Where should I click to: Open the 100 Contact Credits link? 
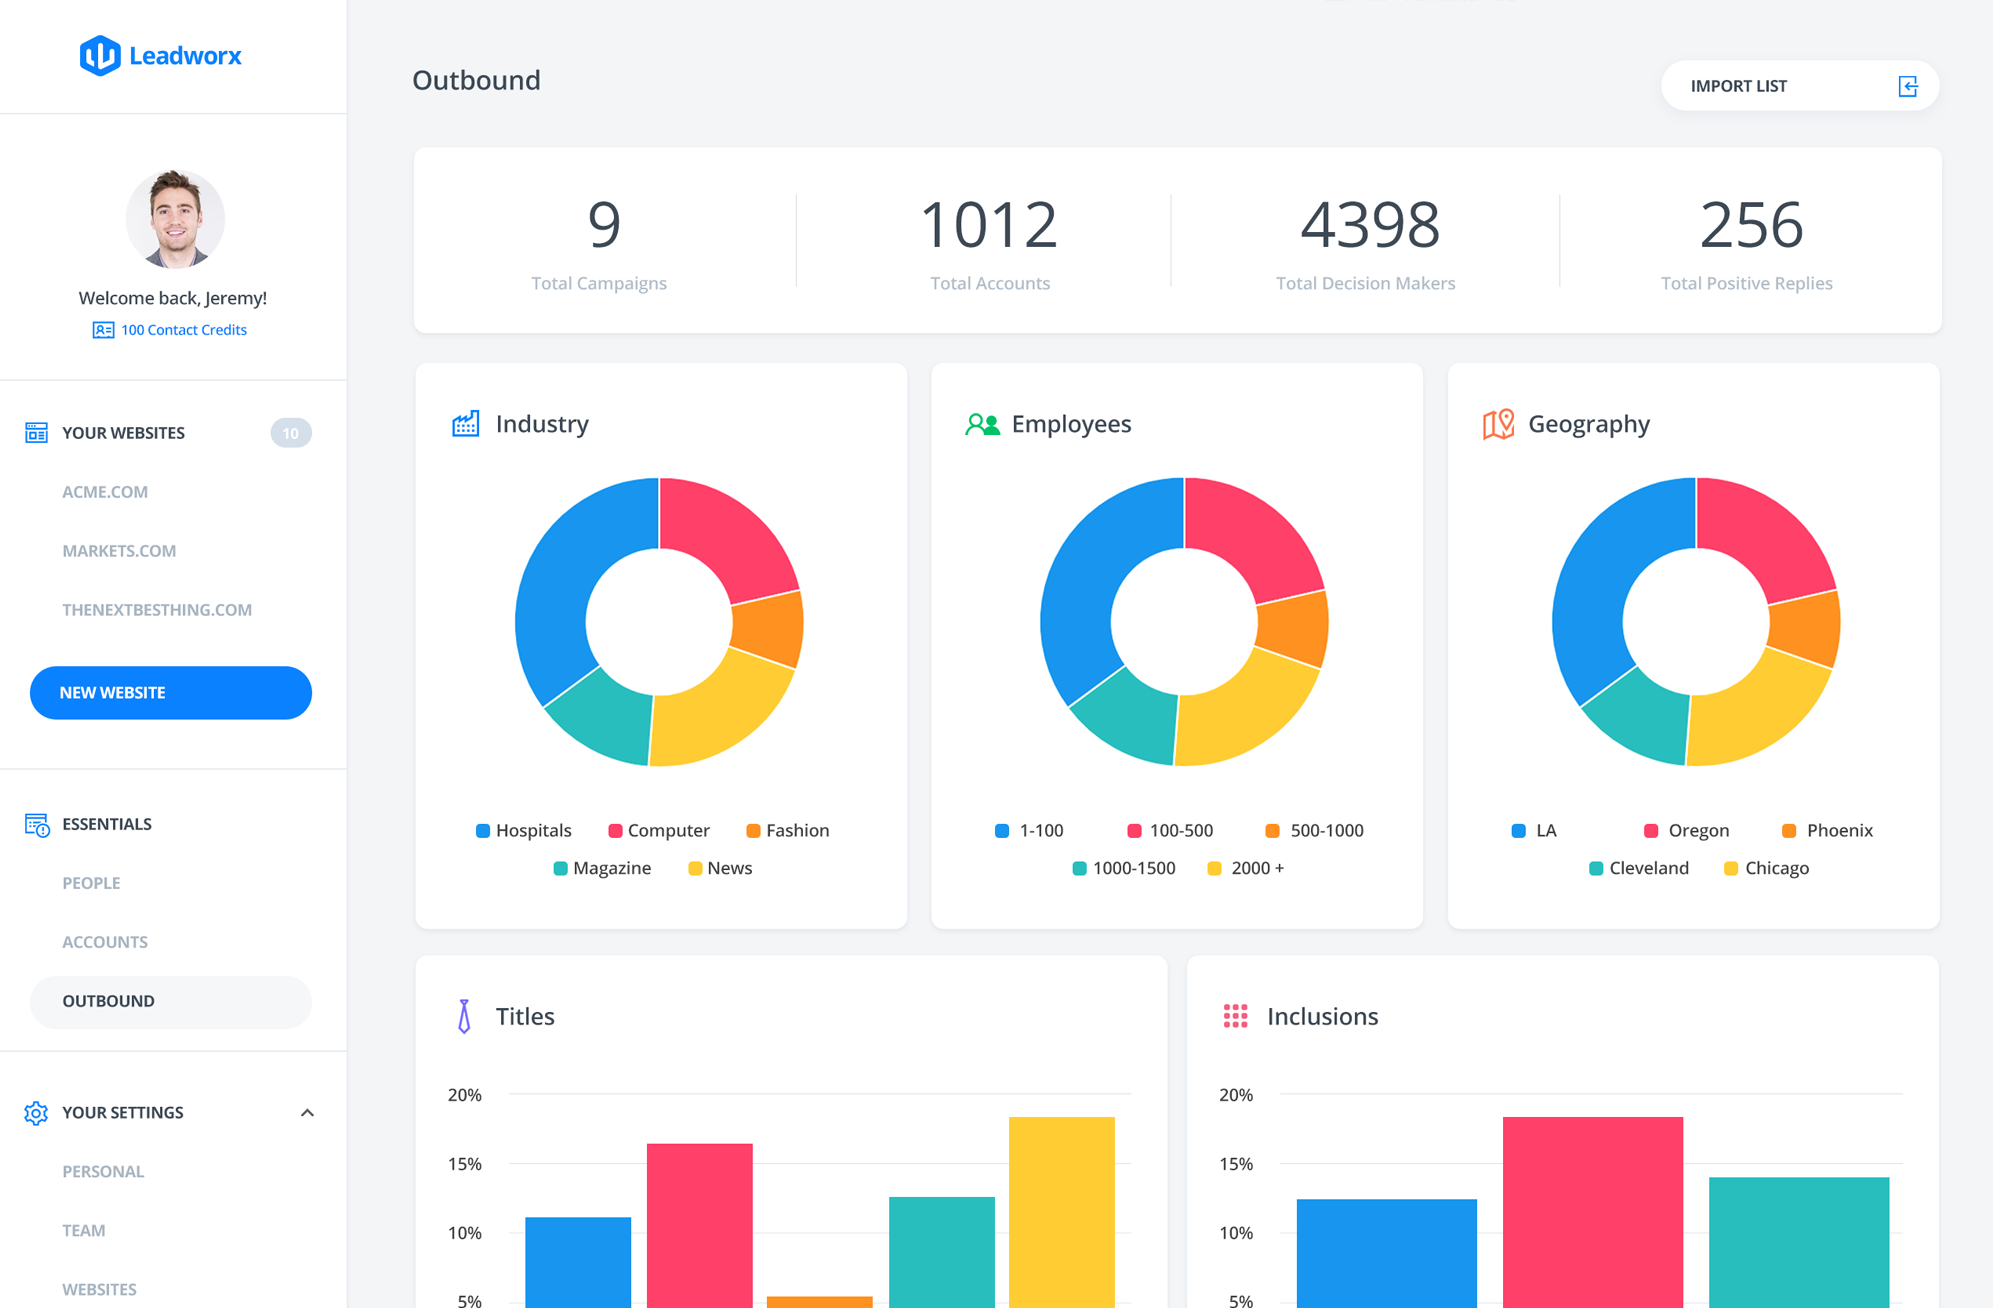point(184,330)
